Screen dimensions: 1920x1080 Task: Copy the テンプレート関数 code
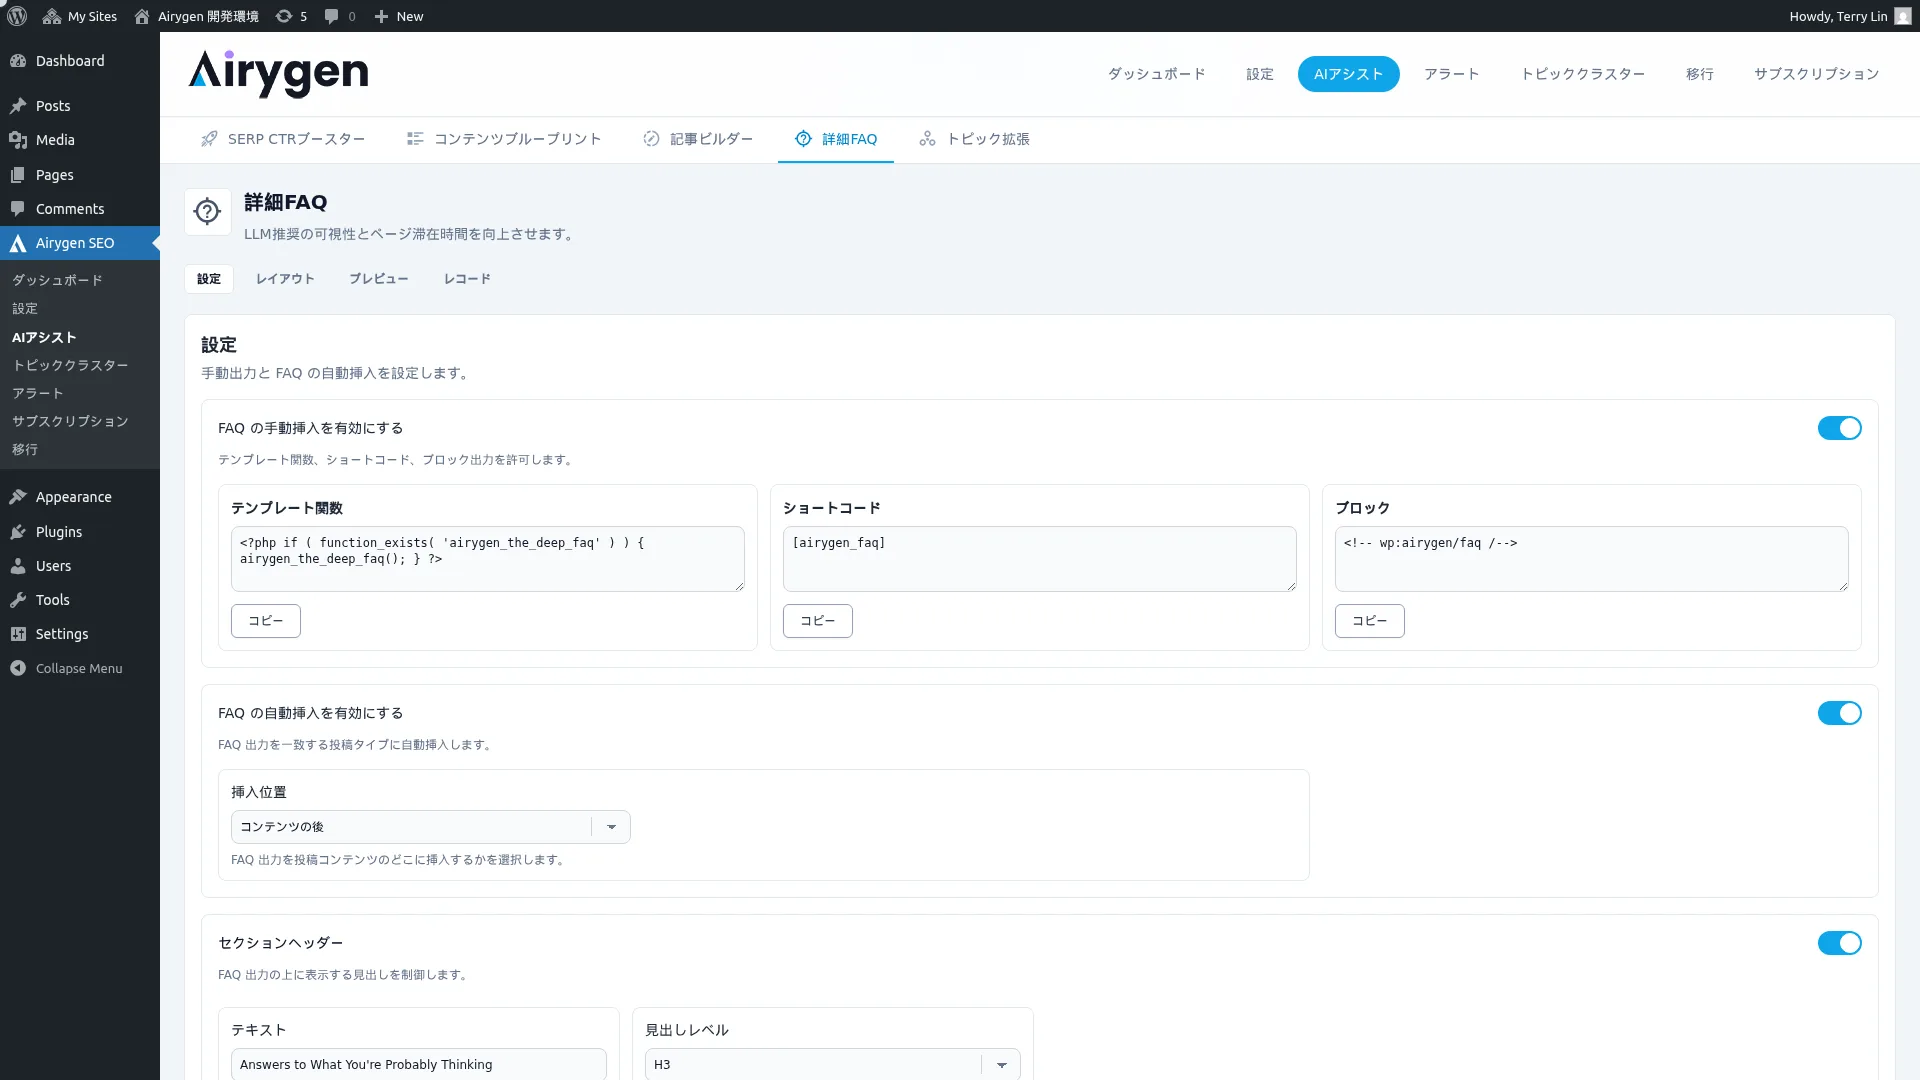click(x=266, y=621)
